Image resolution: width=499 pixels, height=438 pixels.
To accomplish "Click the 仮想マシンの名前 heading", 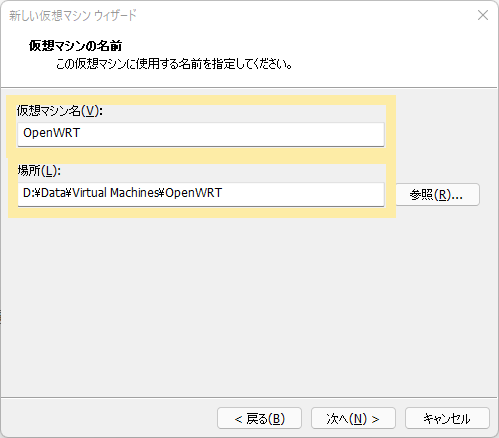I will pos(75,46).
